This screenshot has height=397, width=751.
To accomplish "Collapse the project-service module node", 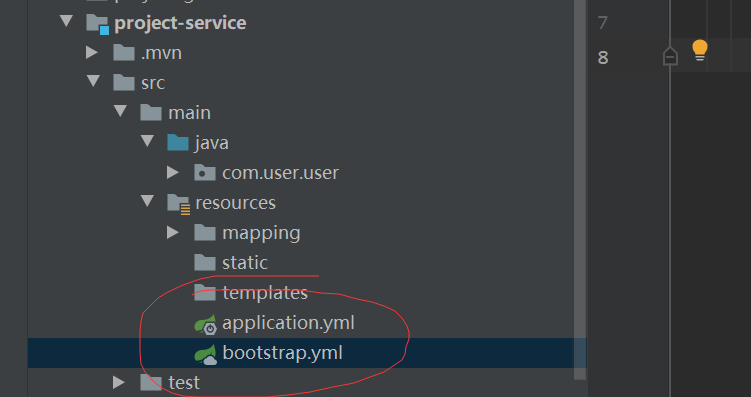I will point(66,21).
